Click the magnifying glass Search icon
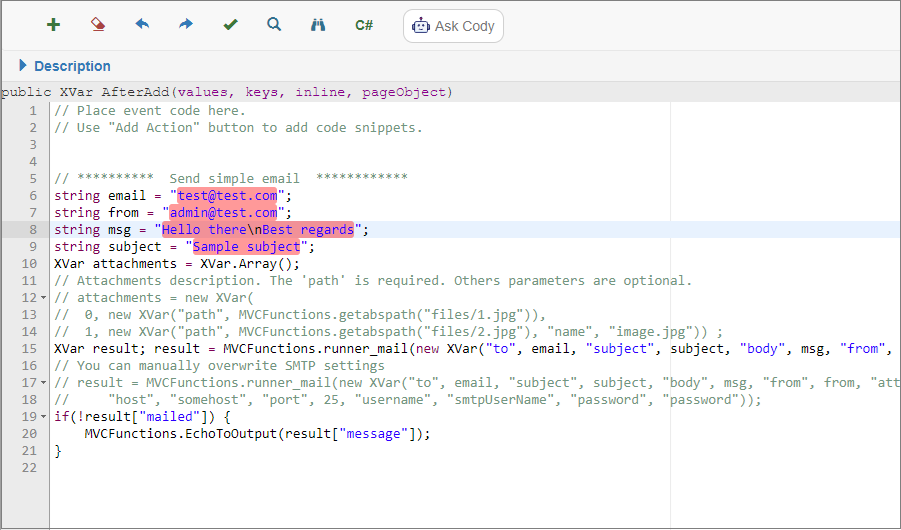The image size is (901, 530). click(x=274, y=25)
